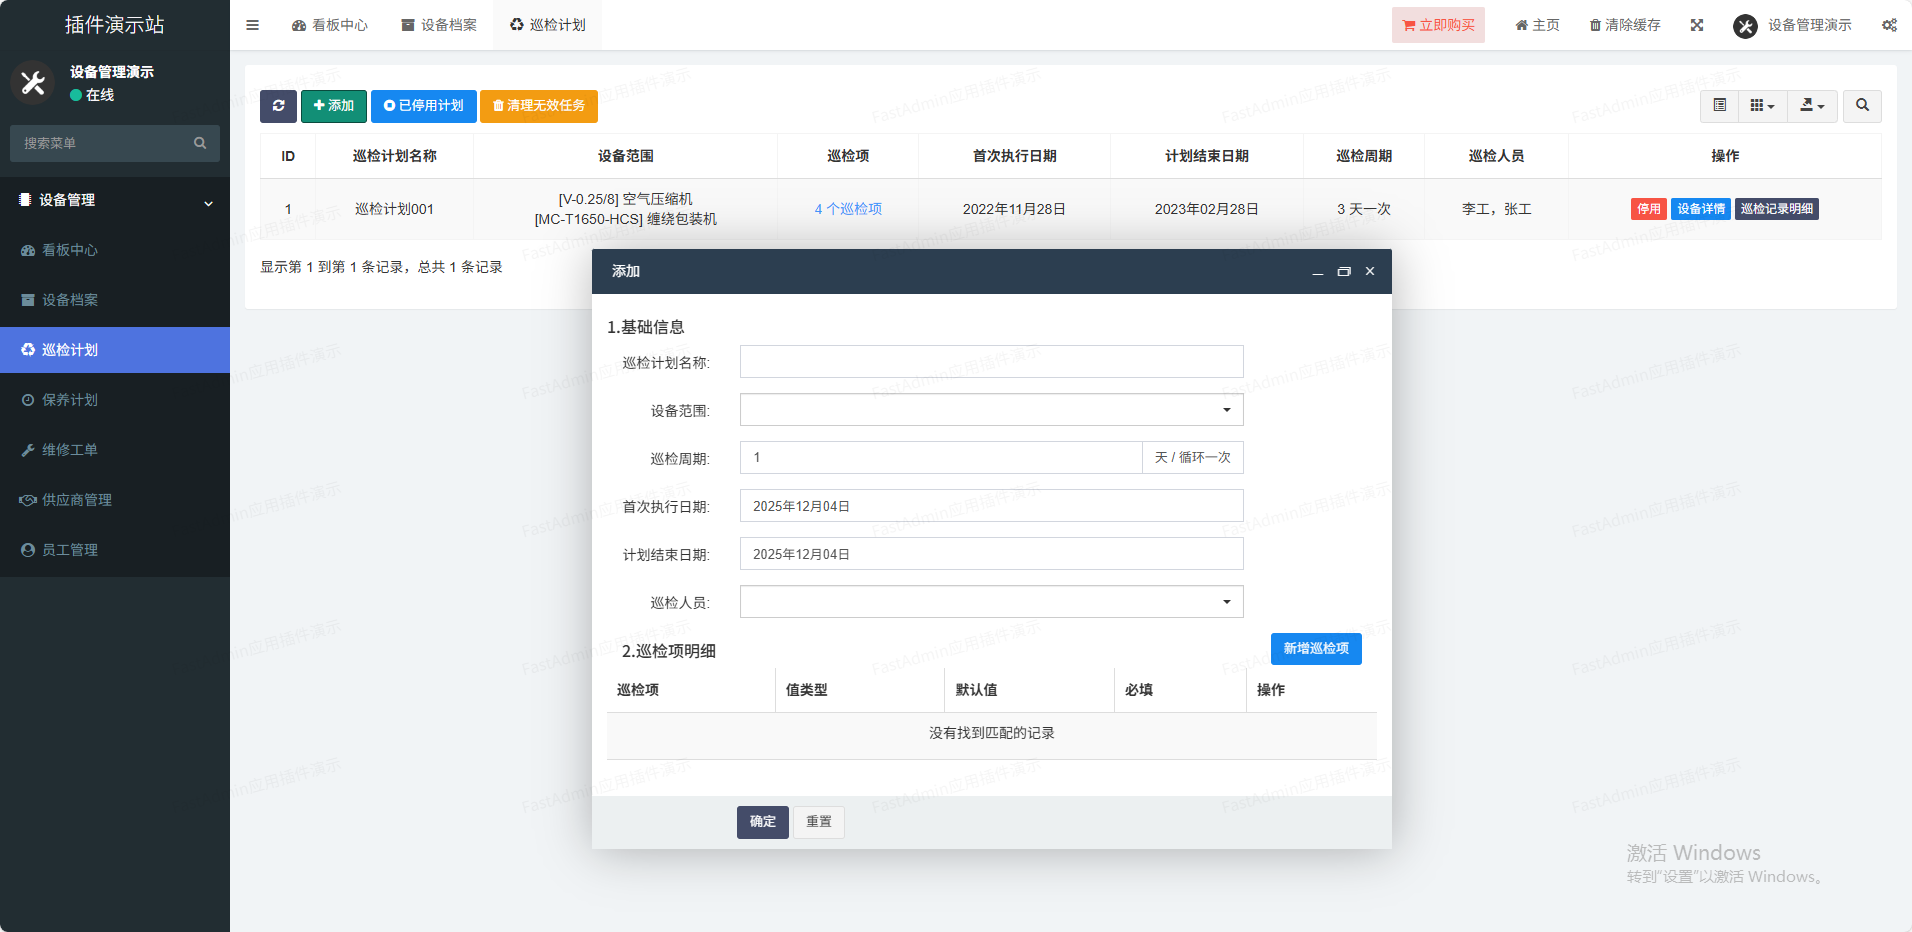Screen dimensions: 1912x932
Task: Click the table search magnifier icon
Action: point(1862,105)
